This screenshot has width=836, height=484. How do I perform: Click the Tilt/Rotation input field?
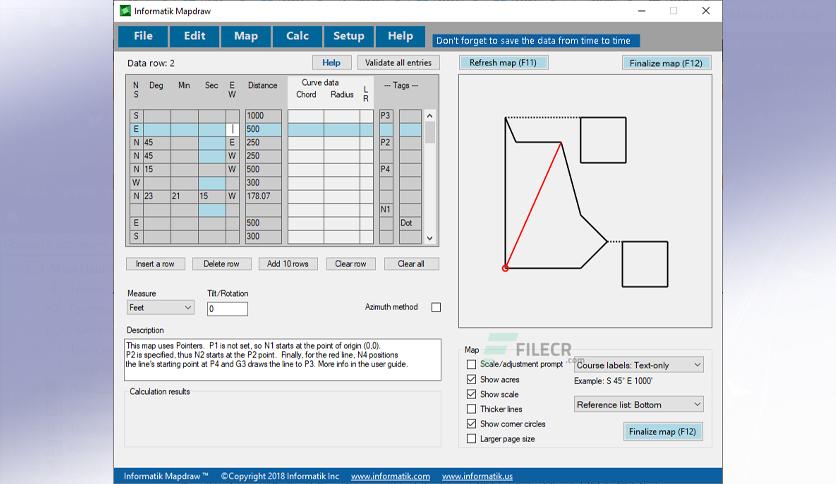click(x=227, y=309)
